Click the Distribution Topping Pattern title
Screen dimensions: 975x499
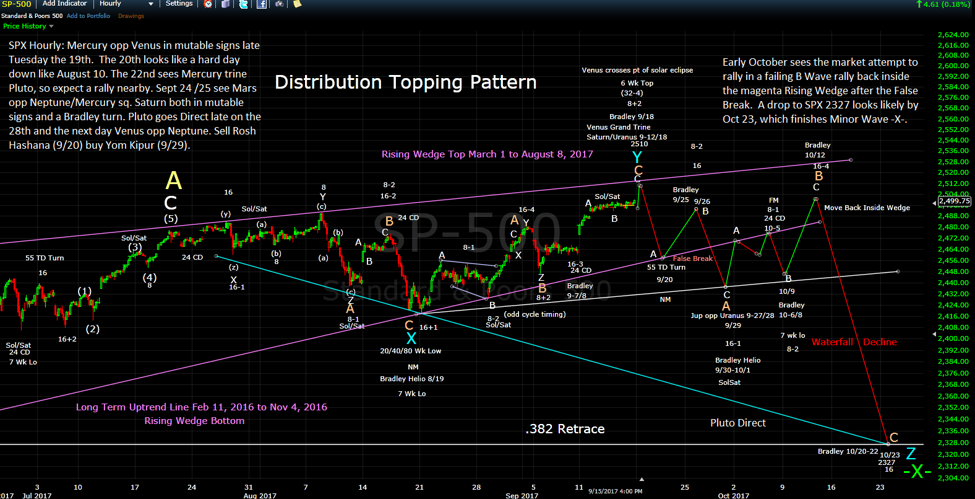point(405,82)
